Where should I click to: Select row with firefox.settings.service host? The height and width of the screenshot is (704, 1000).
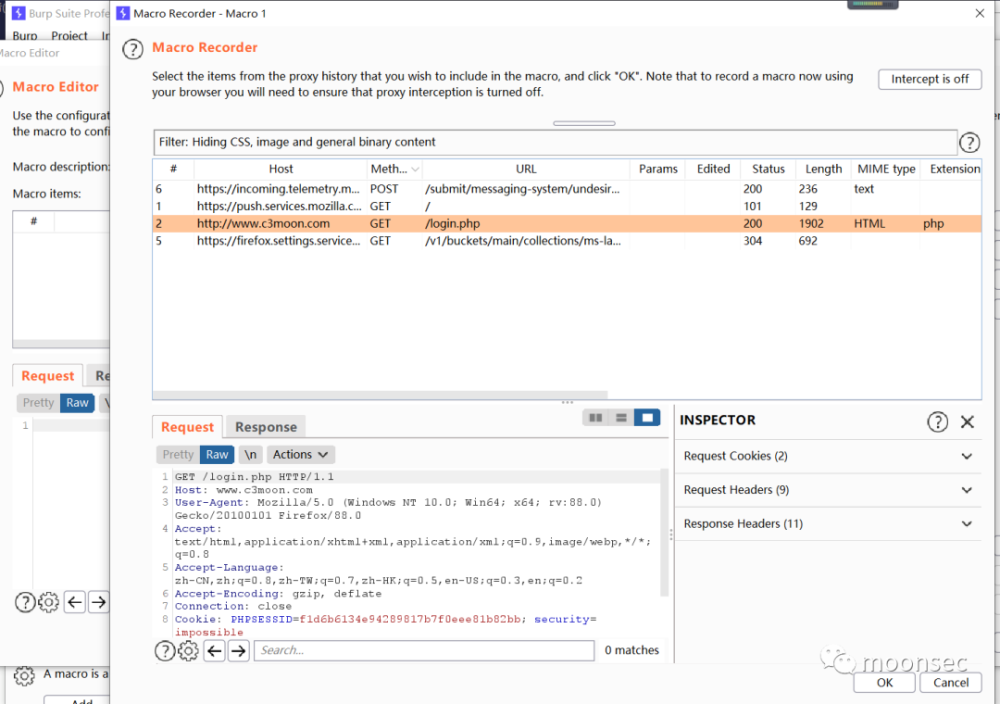click(x=566, y=241)
